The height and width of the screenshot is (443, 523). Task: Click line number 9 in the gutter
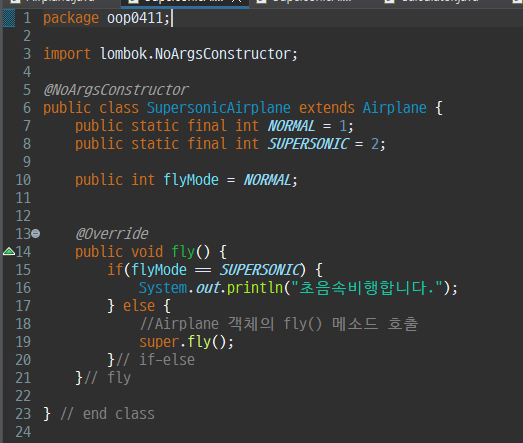(x=27, y=162)
